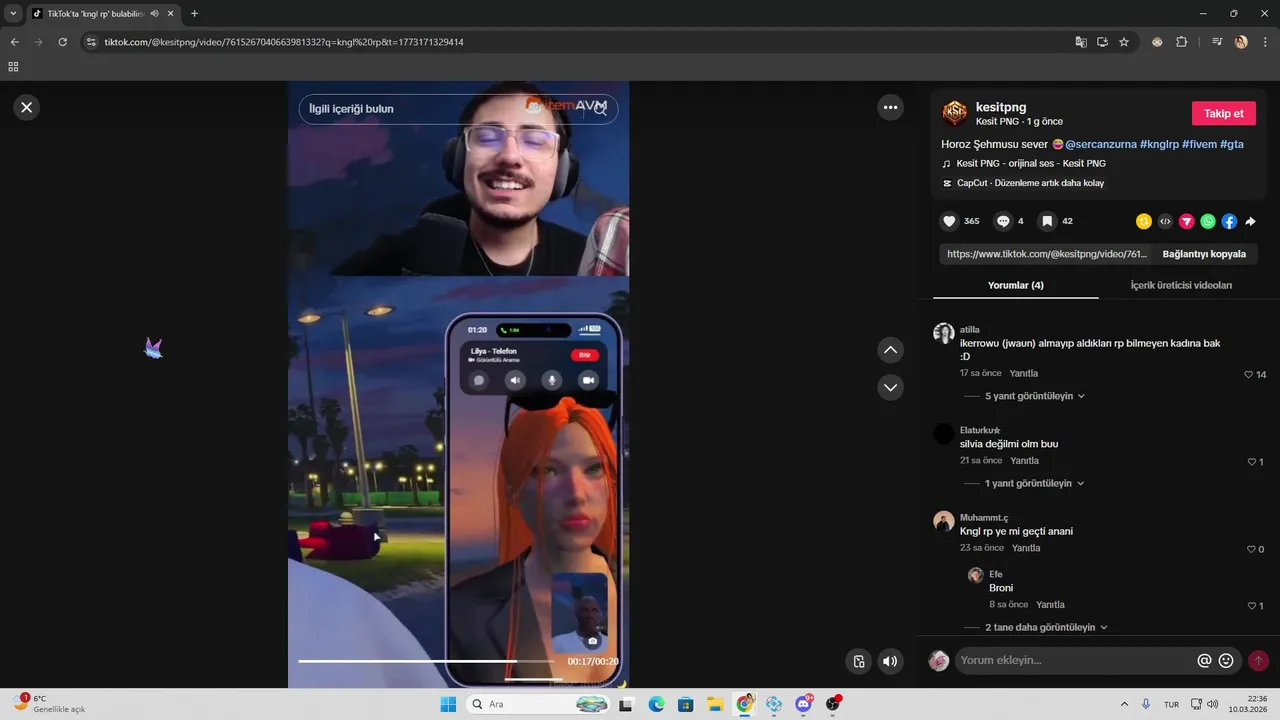Screen dimensions: 1280x720
Task: Click the video progress bar
Action: [x=426, y=661]
